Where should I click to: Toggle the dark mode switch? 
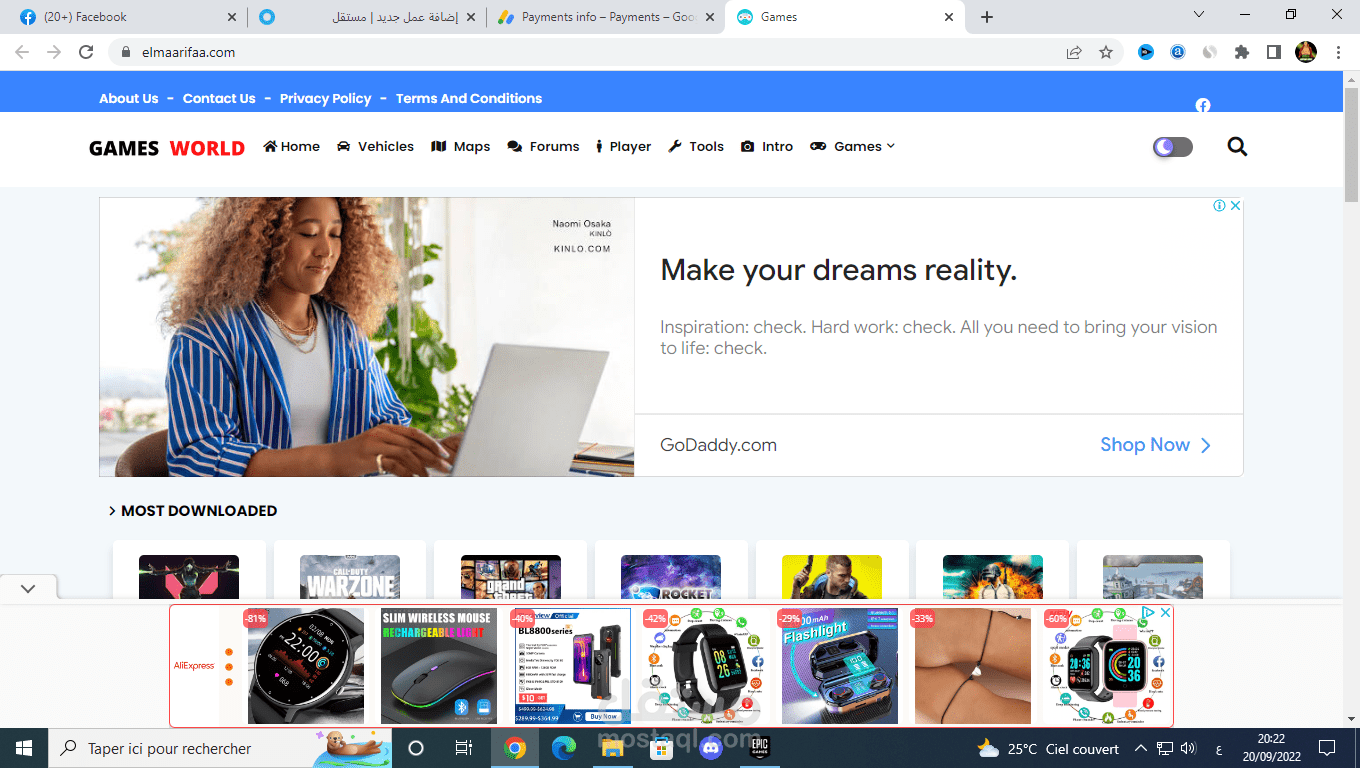[x=1173, y=147]
